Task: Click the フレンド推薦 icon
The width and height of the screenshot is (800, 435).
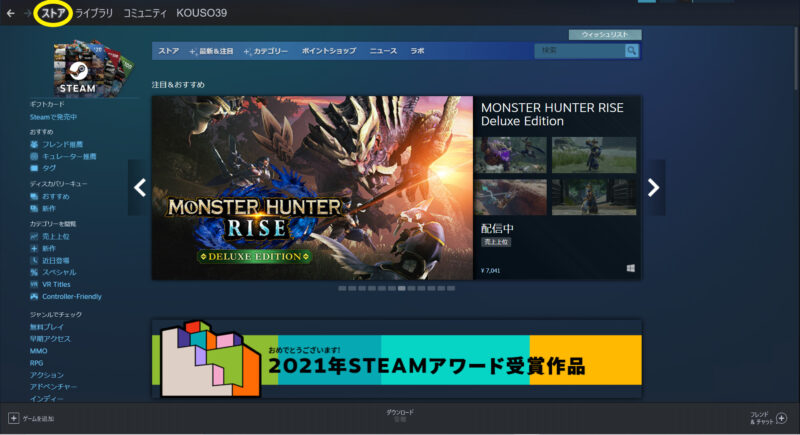Action: coord(34,144)
